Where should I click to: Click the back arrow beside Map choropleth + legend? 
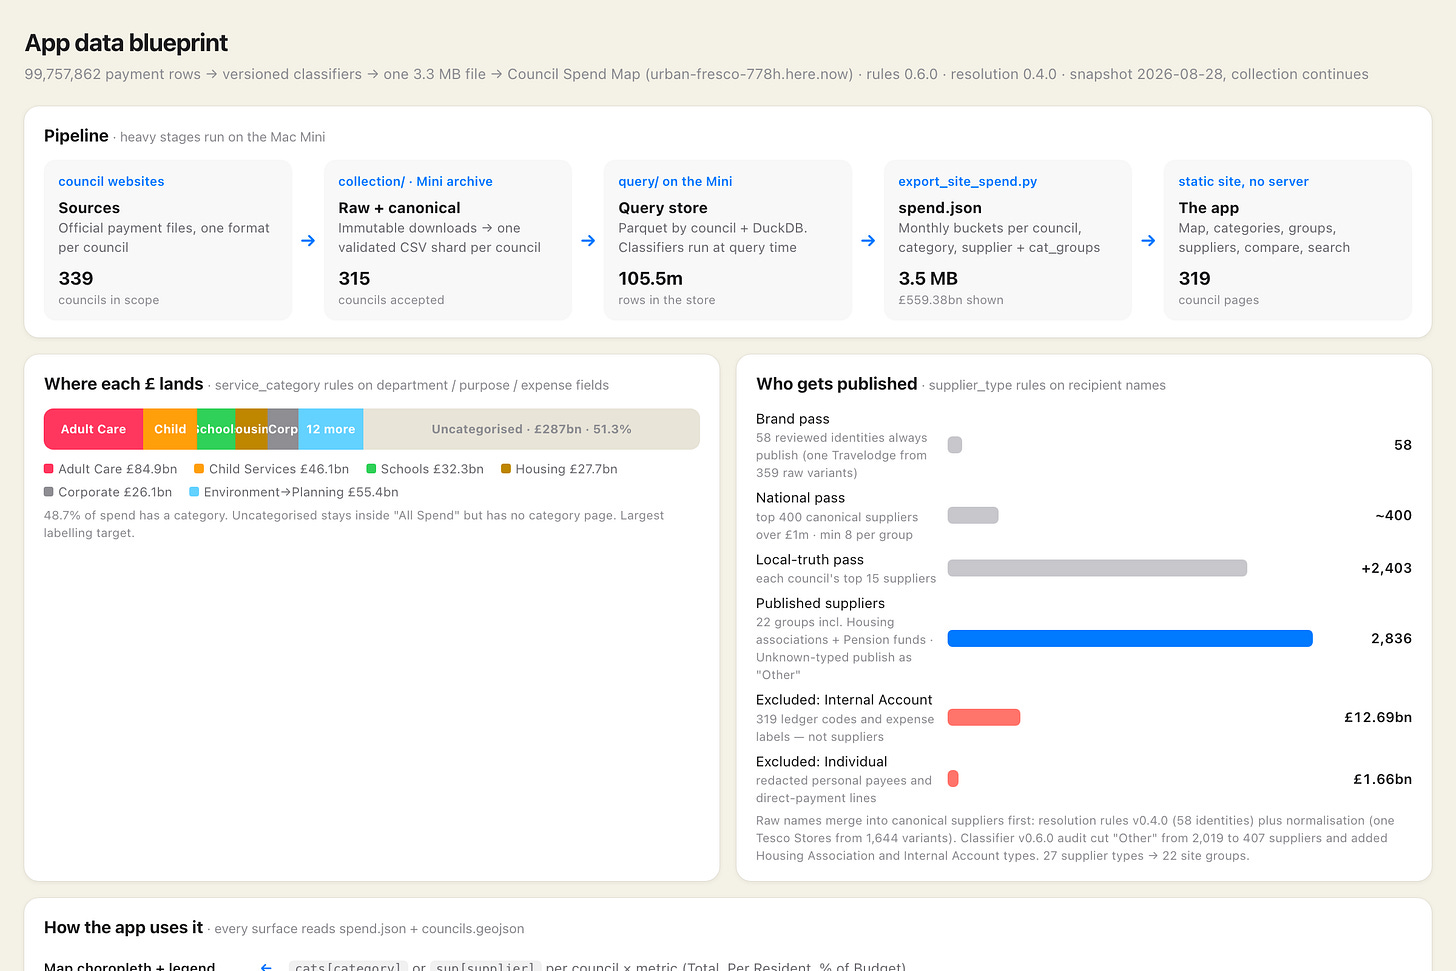coord(266,967)
